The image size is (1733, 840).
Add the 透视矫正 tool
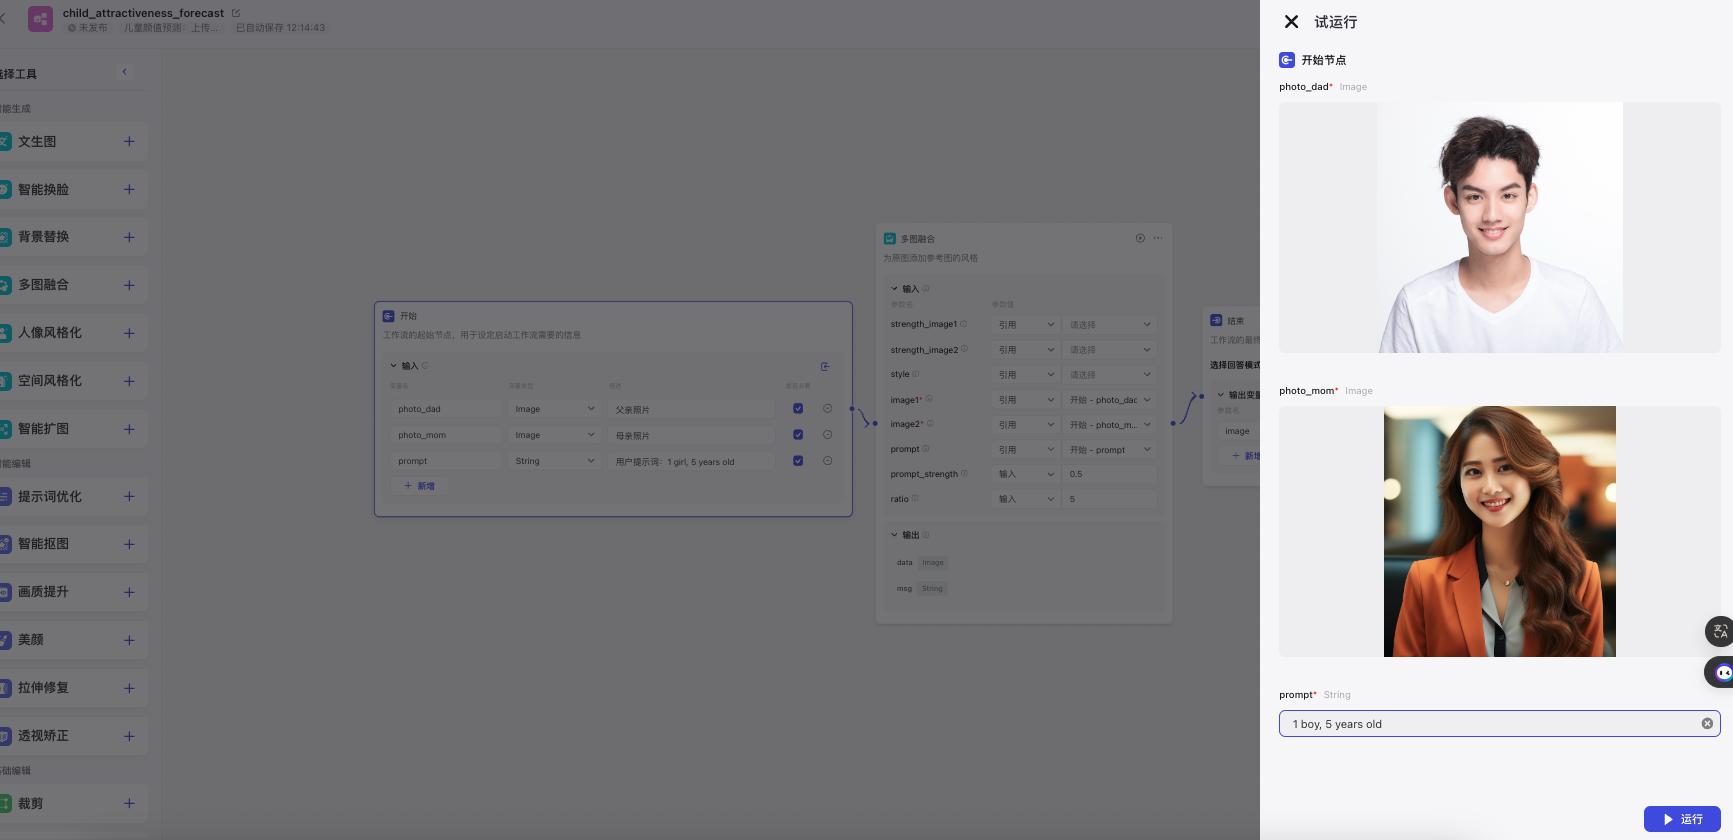pos(129,736)
